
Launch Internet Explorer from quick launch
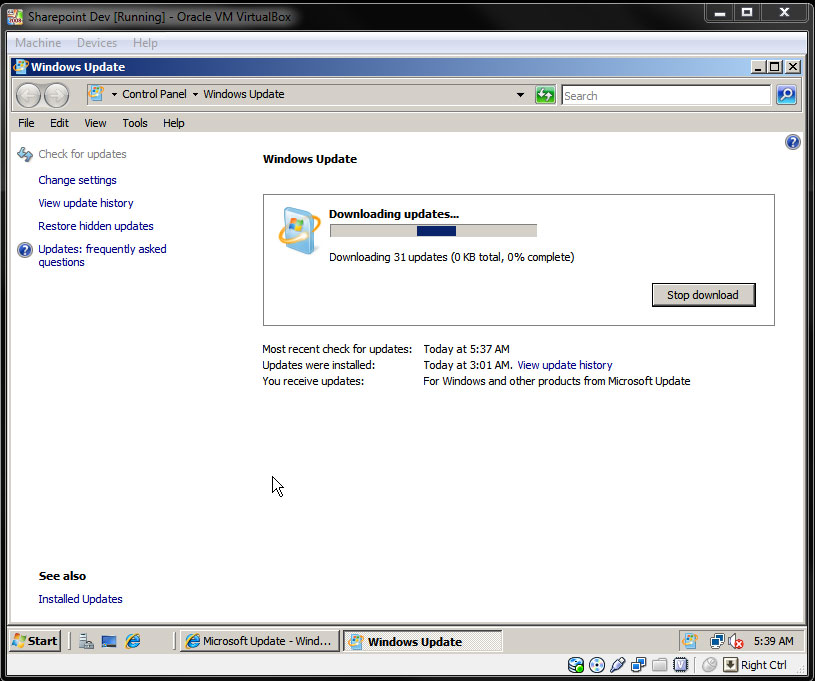[x=133, y=640]
